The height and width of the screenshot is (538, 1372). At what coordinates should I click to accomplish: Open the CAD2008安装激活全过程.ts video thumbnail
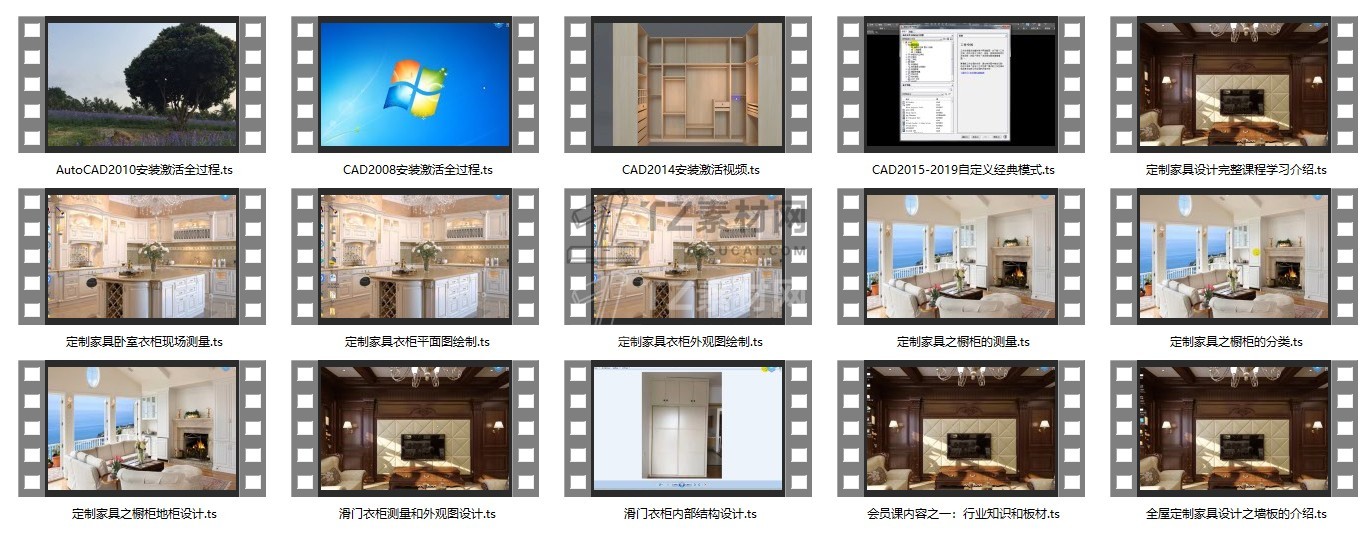415,85
